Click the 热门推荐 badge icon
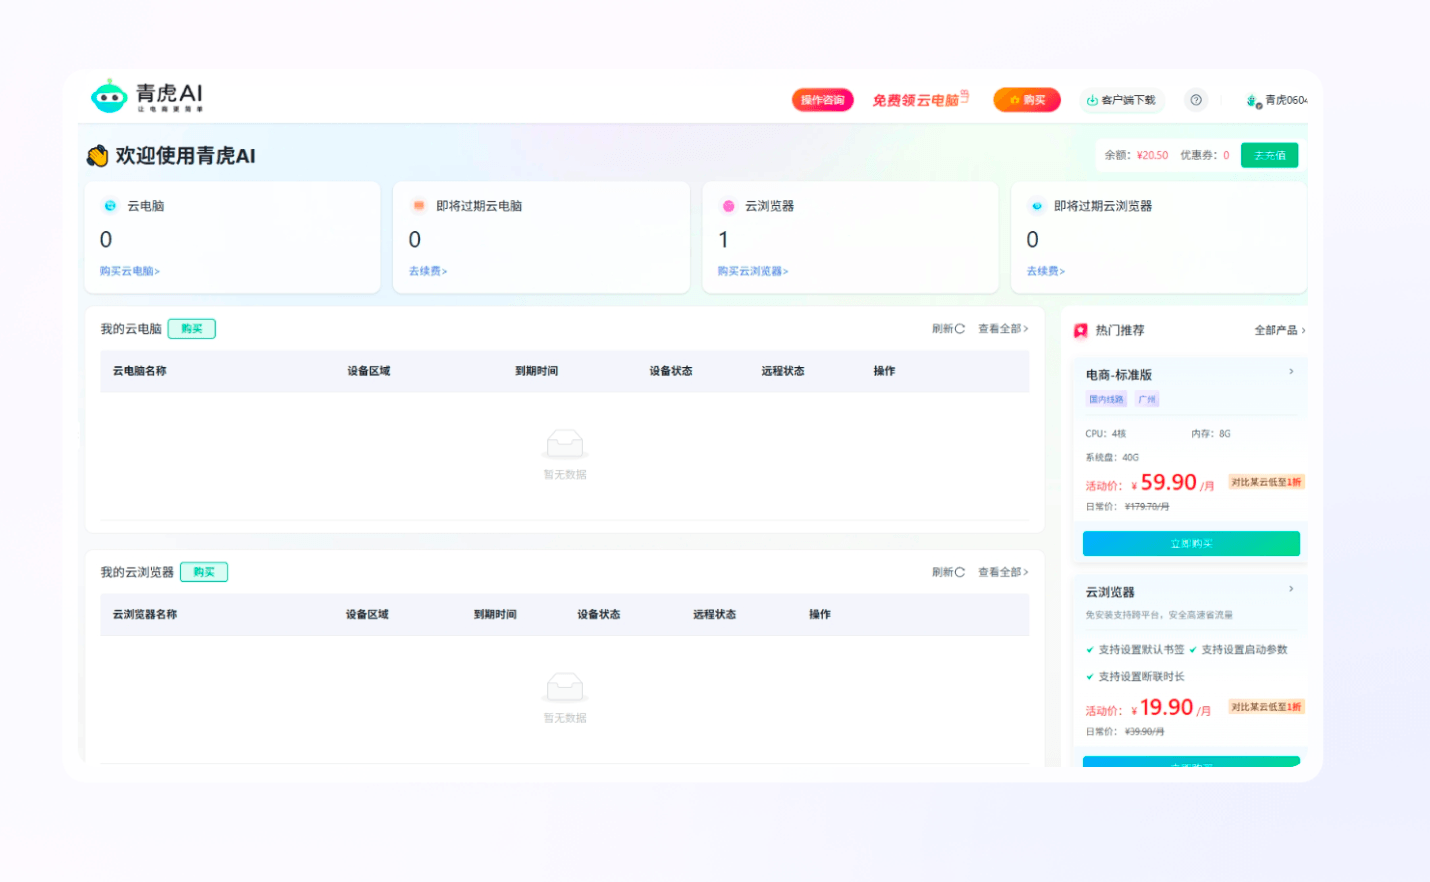 click(1080, 330)
